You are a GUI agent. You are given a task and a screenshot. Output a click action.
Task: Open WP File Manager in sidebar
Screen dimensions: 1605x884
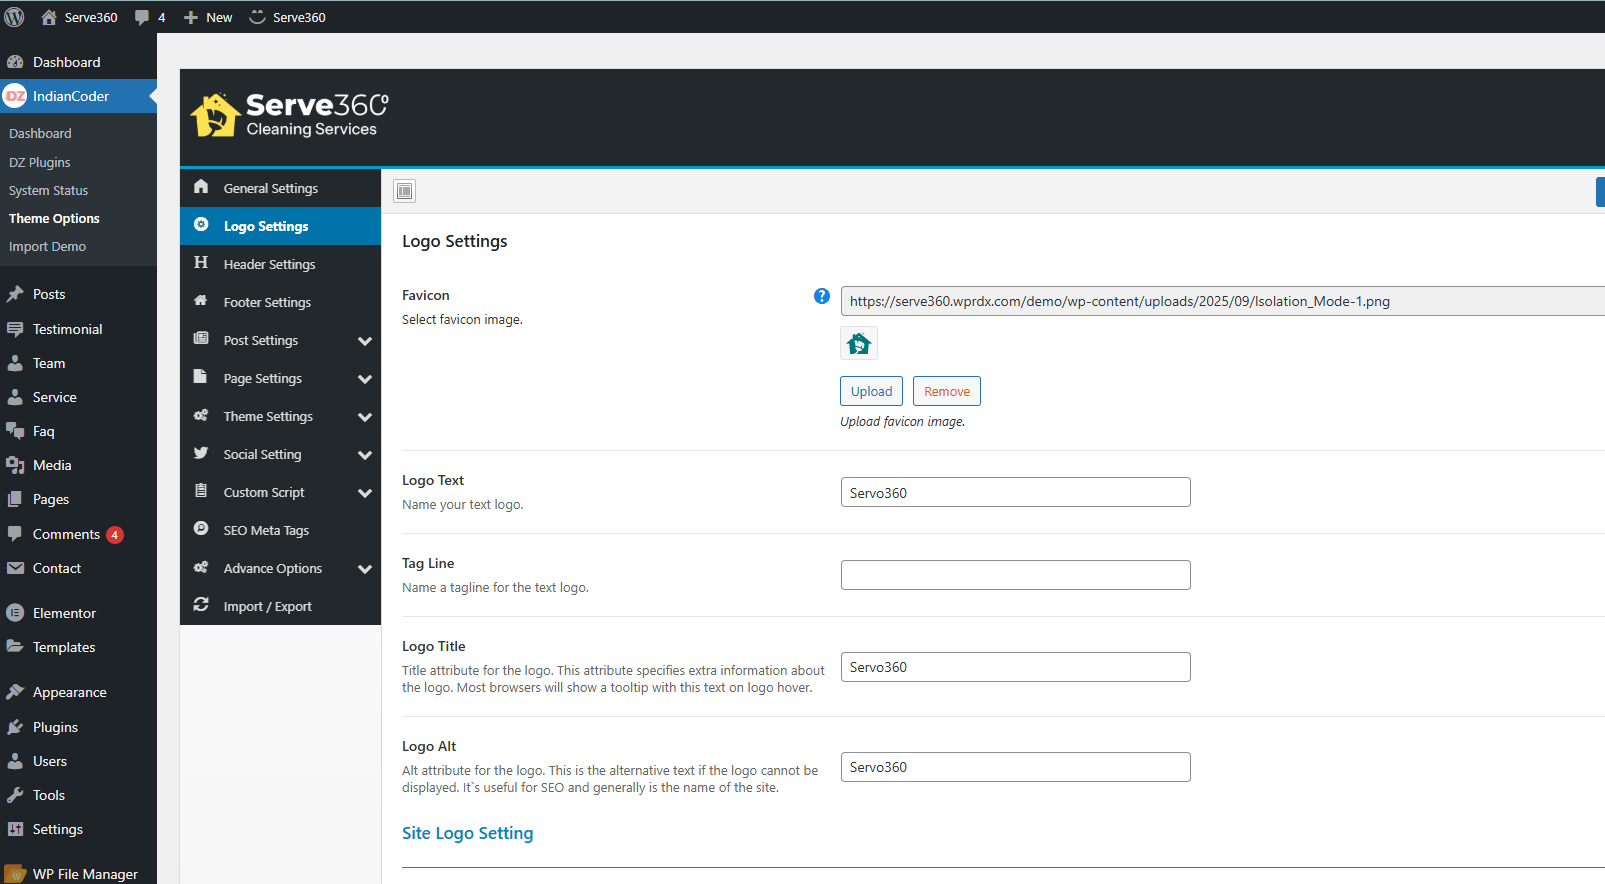pos(84,873)
